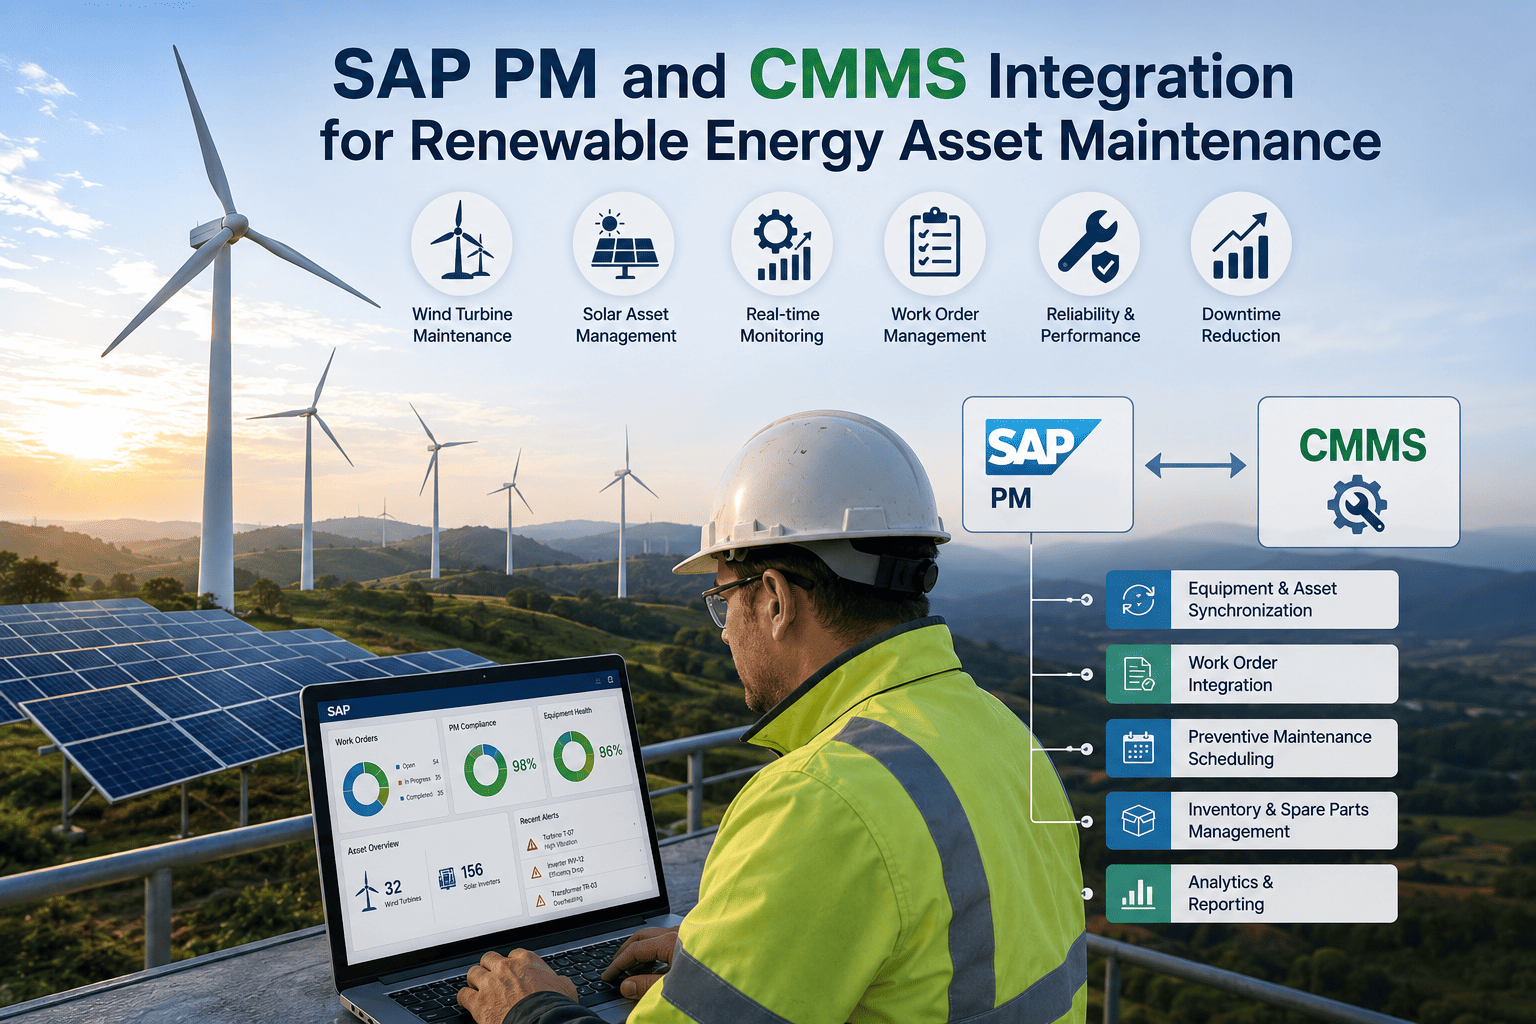Click the Reliability & Performance wrench icon
1536x1024 pixels.
[x=1089, y=244]
